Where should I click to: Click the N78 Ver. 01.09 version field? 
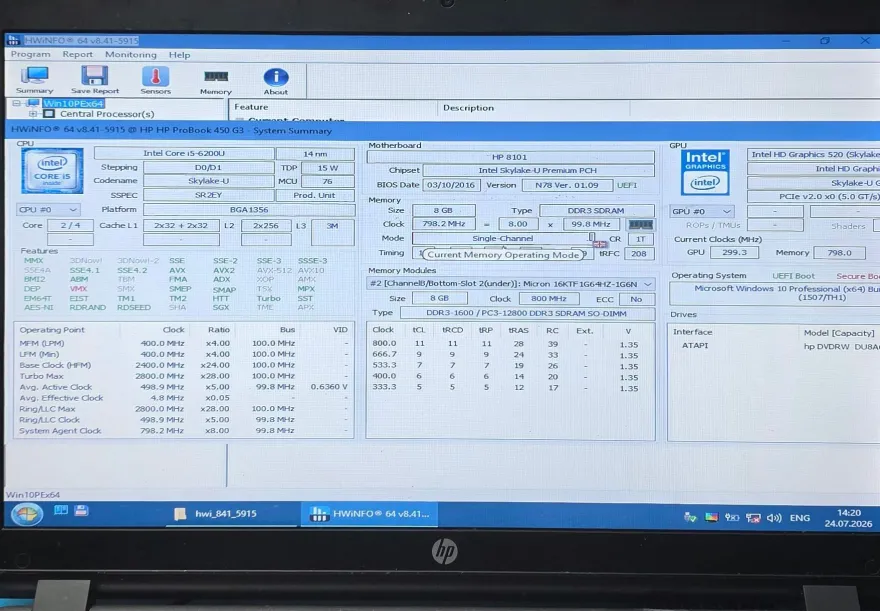coord(566,185)
